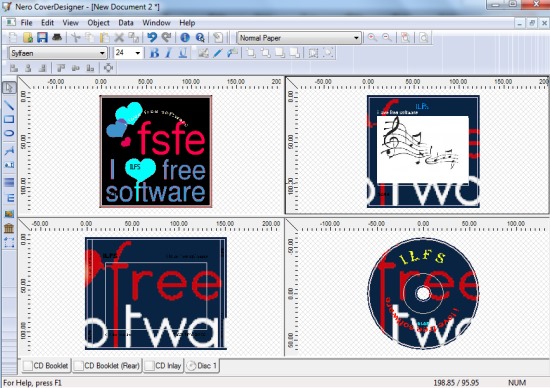Select the arrow selection tool
This screenshot has width=550, height=388.
(9, 88)
